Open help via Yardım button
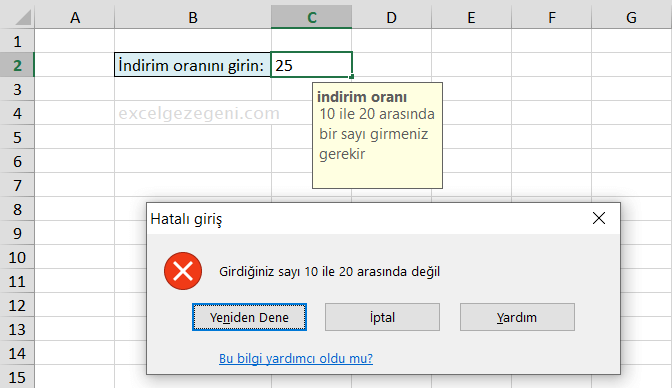The height and width of the screenshot is (388, 672). point(517,317)
